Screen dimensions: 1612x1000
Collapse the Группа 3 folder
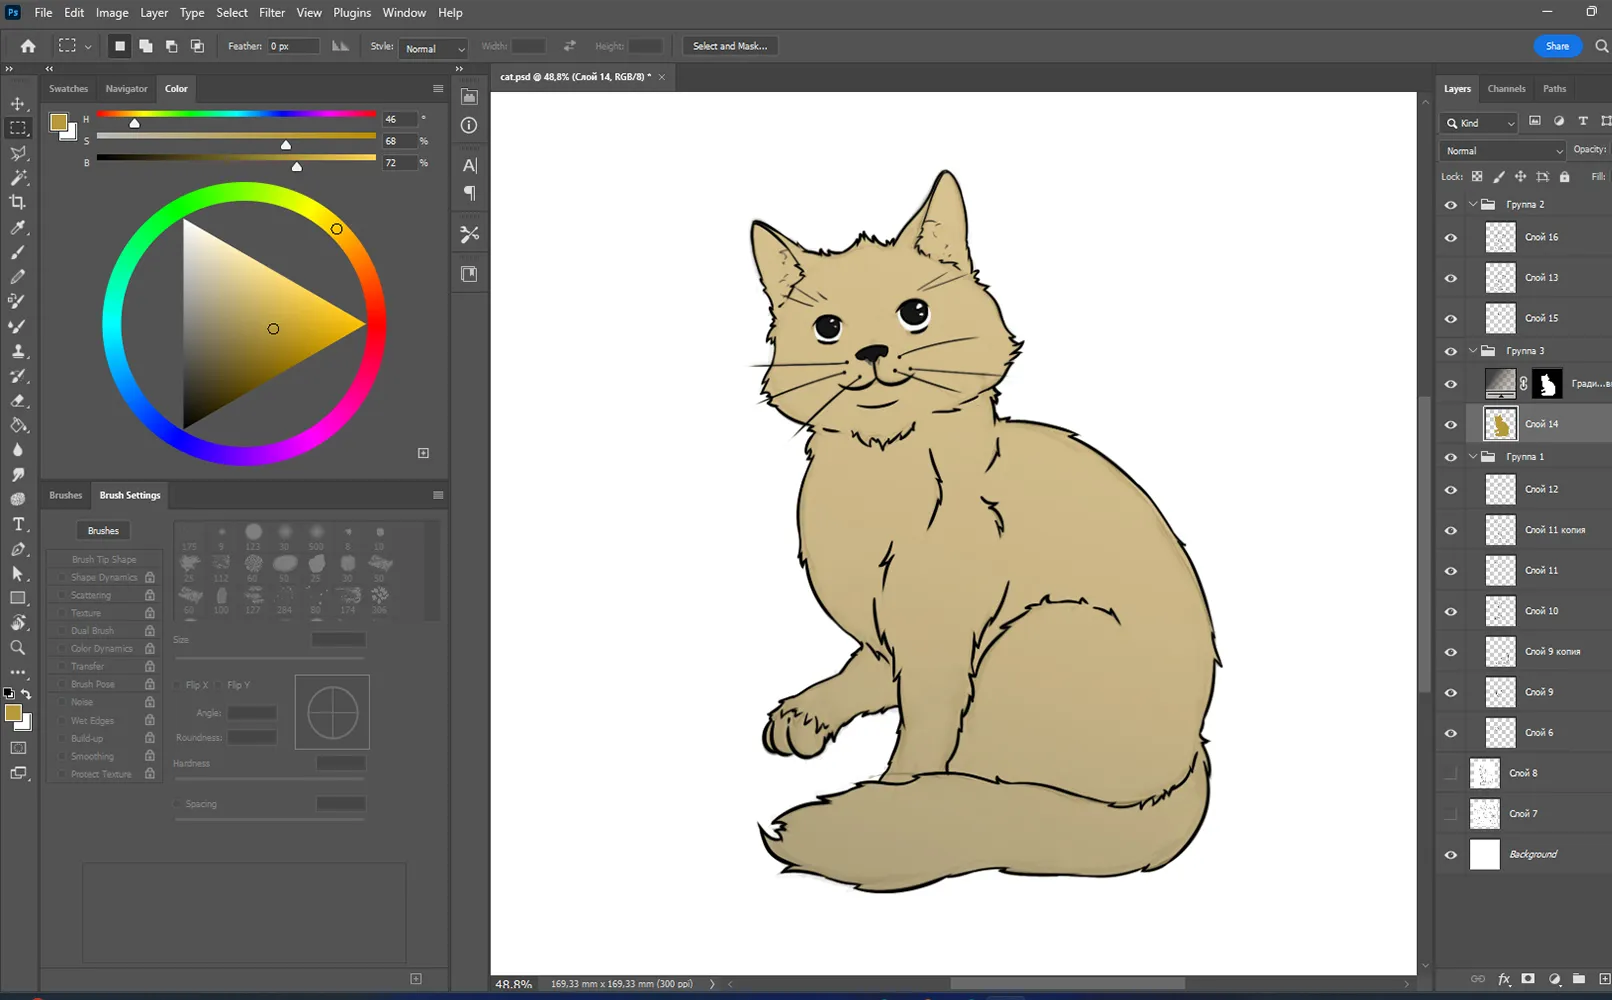[1473, 351]
